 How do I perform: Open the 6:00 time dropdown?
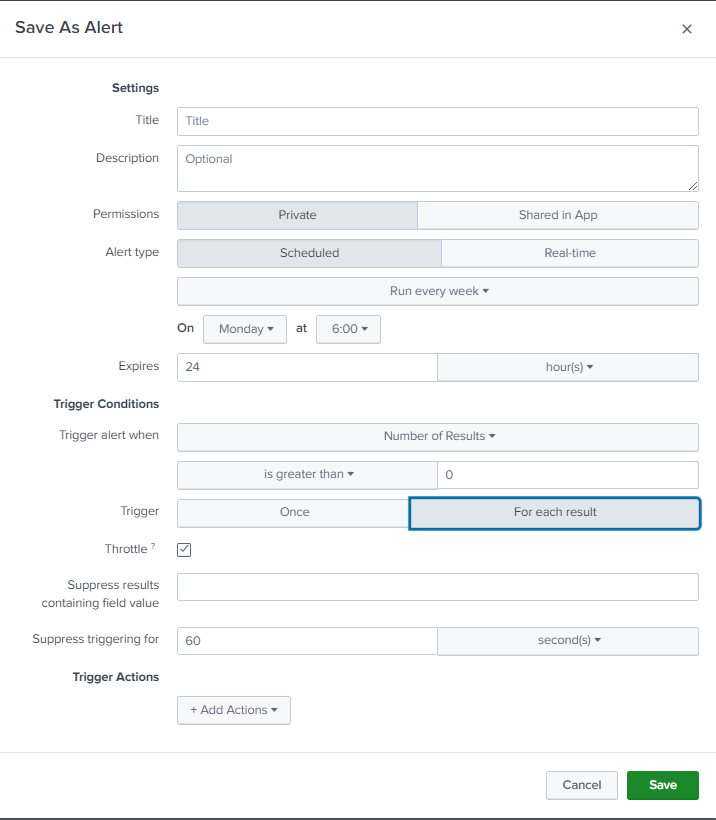[348, 329]
